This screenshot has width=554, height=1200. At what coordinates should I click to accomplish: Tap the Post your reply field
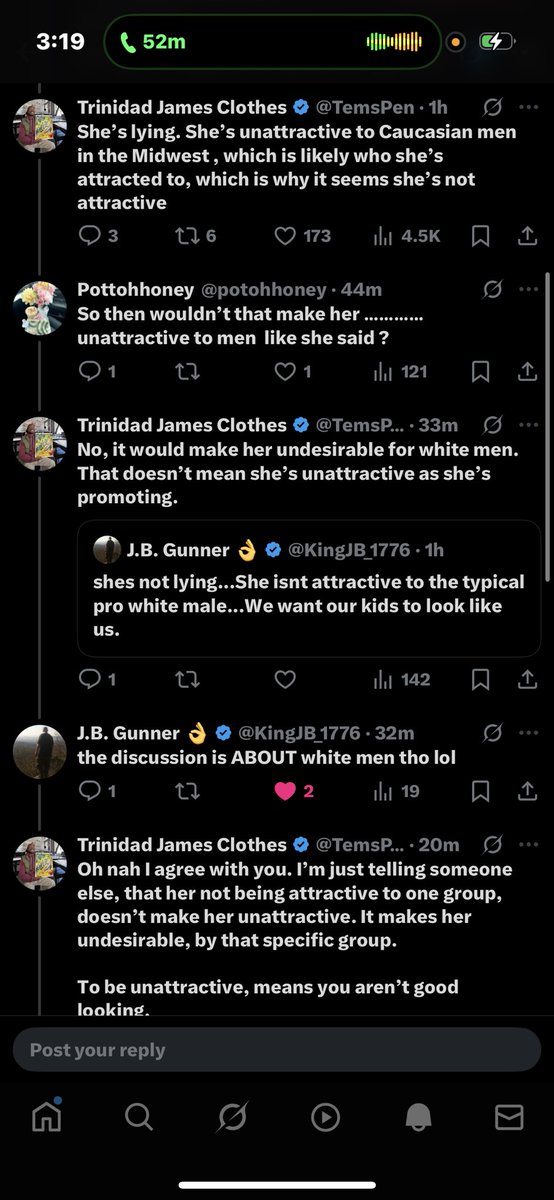[276, 1050]
